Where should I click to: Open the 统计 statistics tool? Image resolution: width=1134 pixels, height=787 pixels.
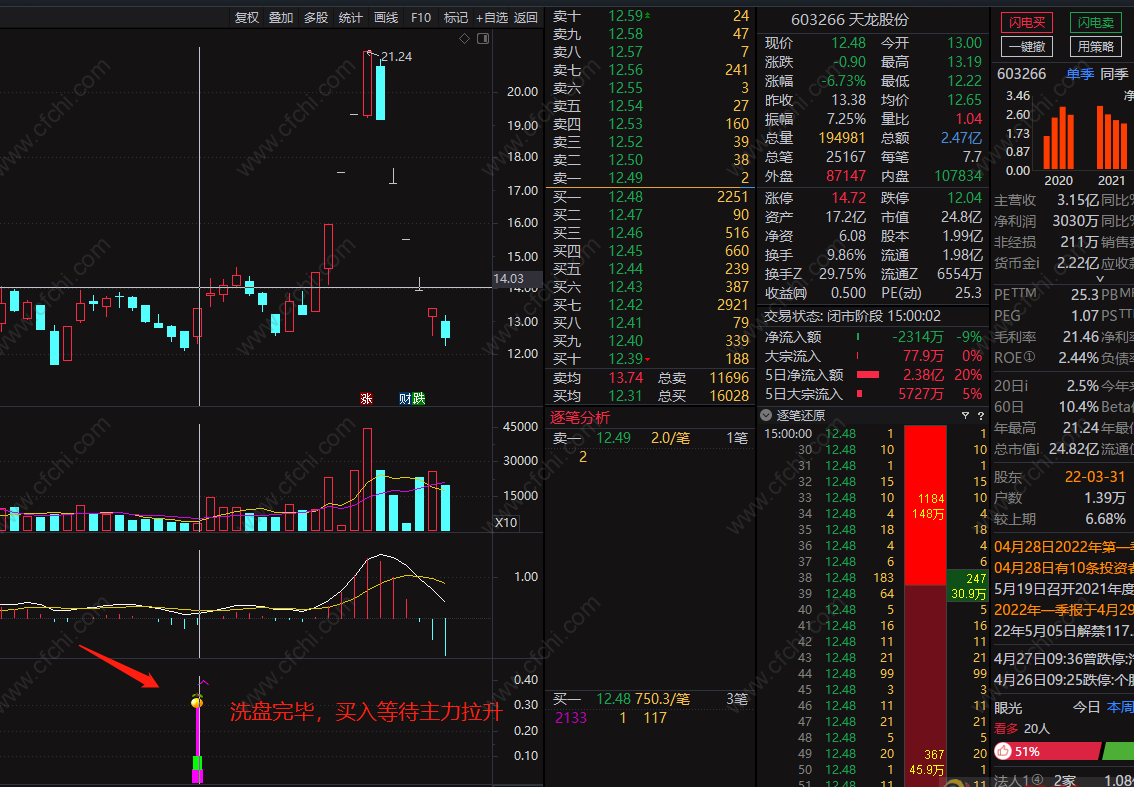point(350,17)
